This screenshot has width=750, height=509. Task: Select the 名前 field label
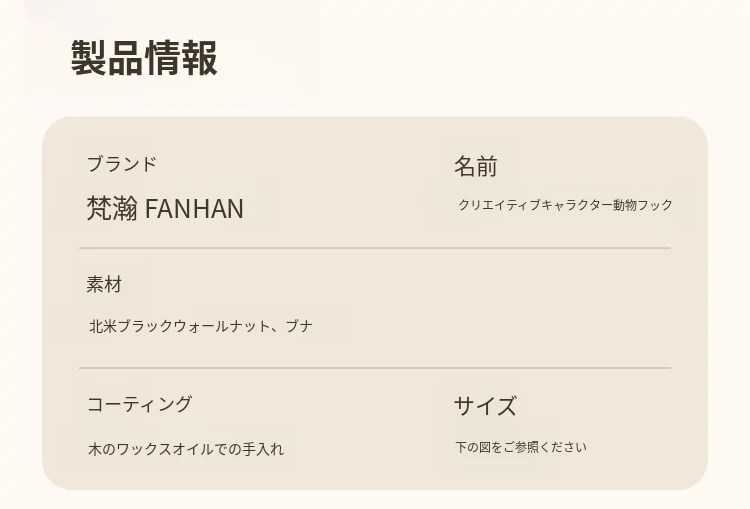[x=475, y=166]
